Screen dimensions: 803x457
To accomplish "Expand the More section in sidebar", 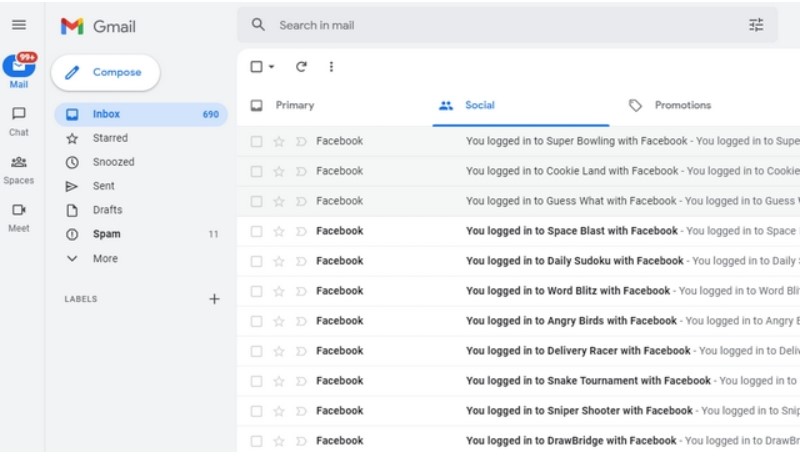I will click(x=105, y=259).
